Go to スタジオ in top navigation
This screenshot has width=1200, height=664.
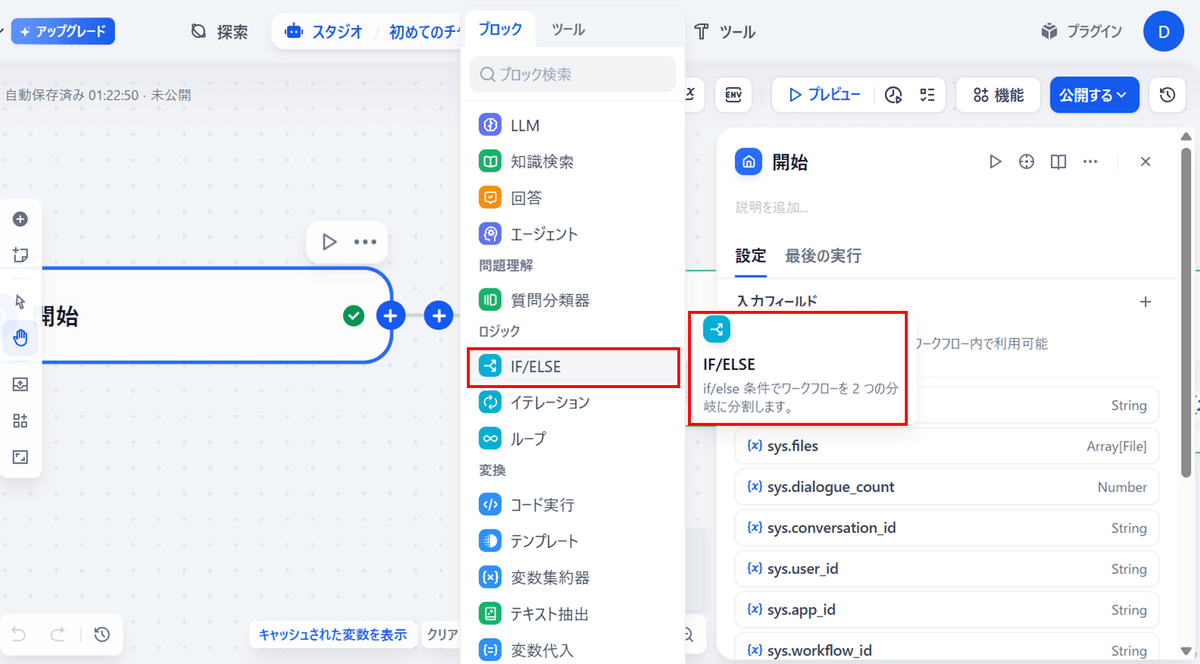(323, 31)
